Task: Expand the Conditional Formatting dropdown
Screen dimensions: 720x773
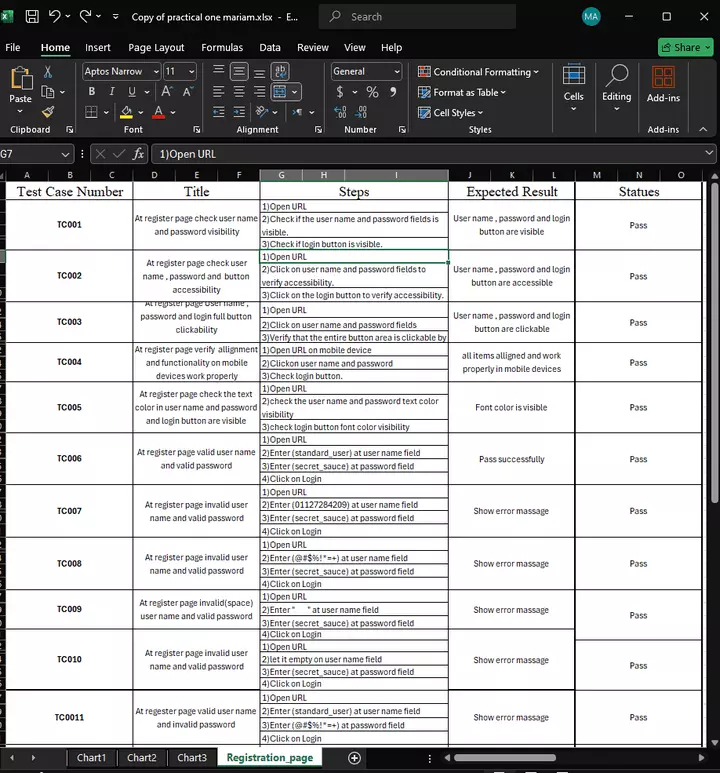Action: click(478, 72)
